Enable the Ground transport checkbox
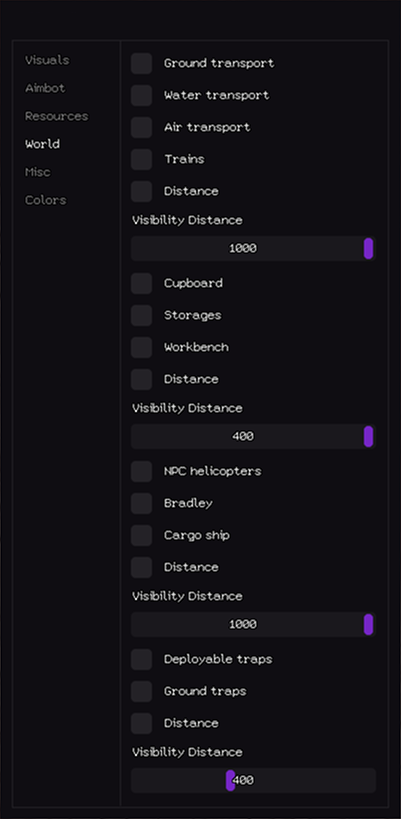Screen dimensions: 401x819 coord(141,63)
